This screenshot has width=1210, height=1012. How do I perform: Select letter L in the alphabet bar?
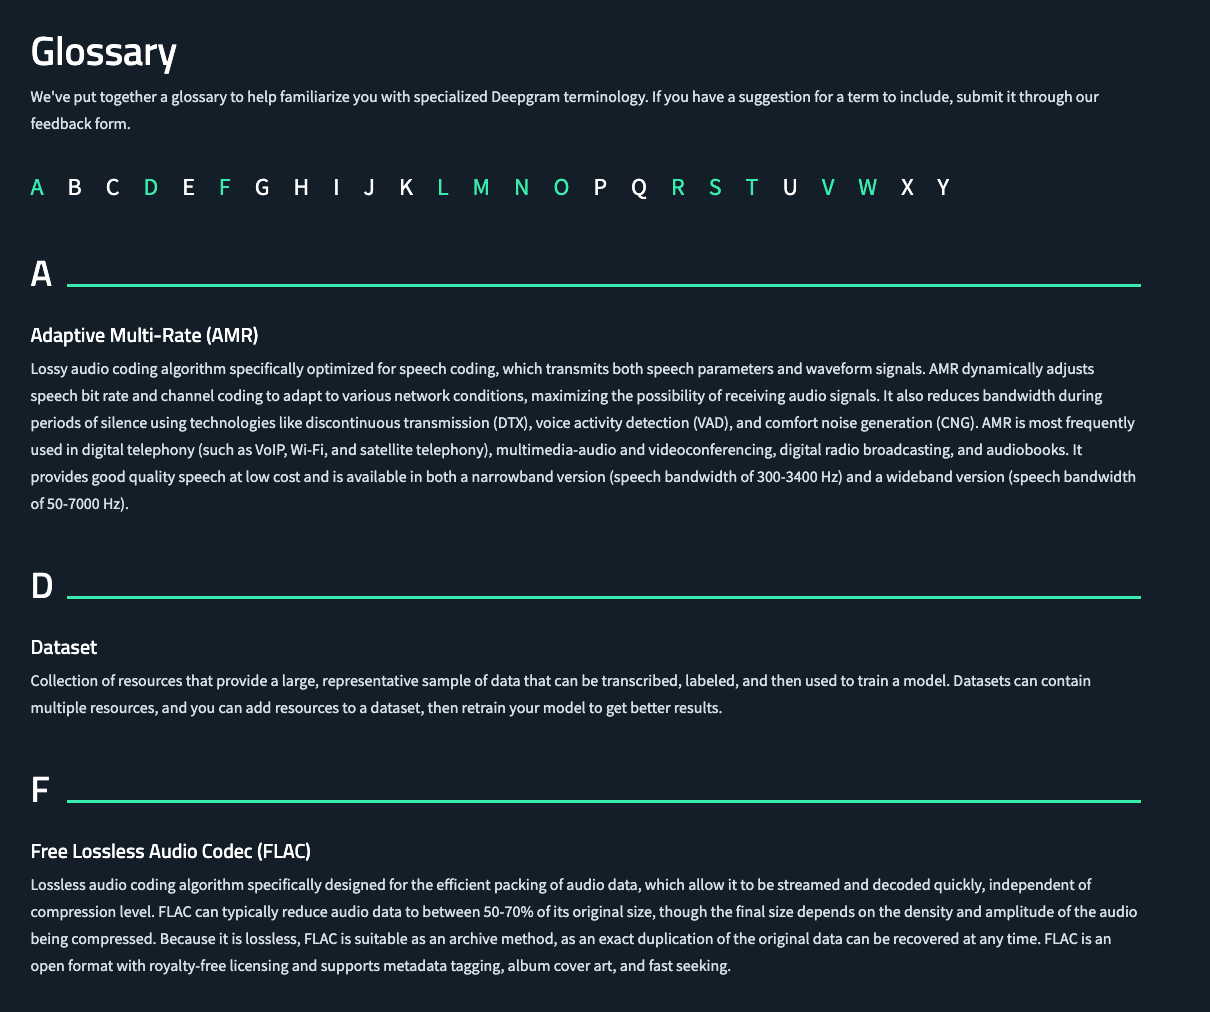443,187
